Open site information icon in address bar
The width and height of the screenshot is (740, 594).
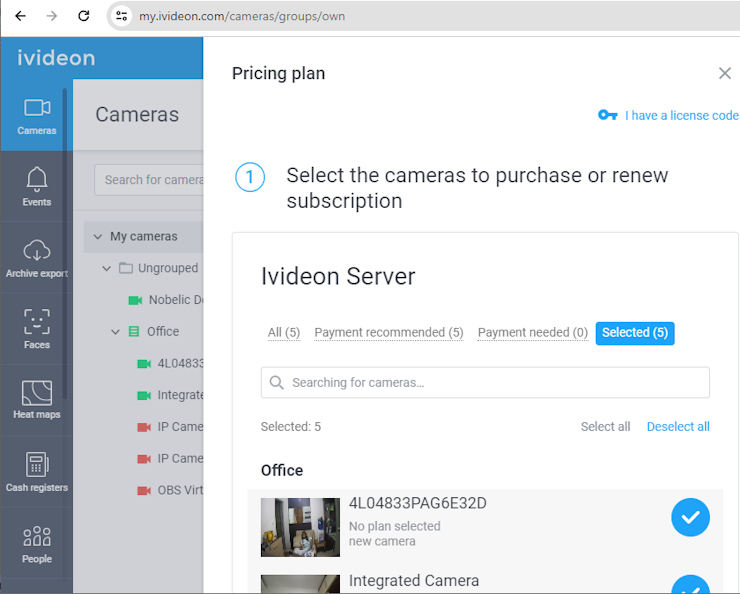[x=121, y=16]
